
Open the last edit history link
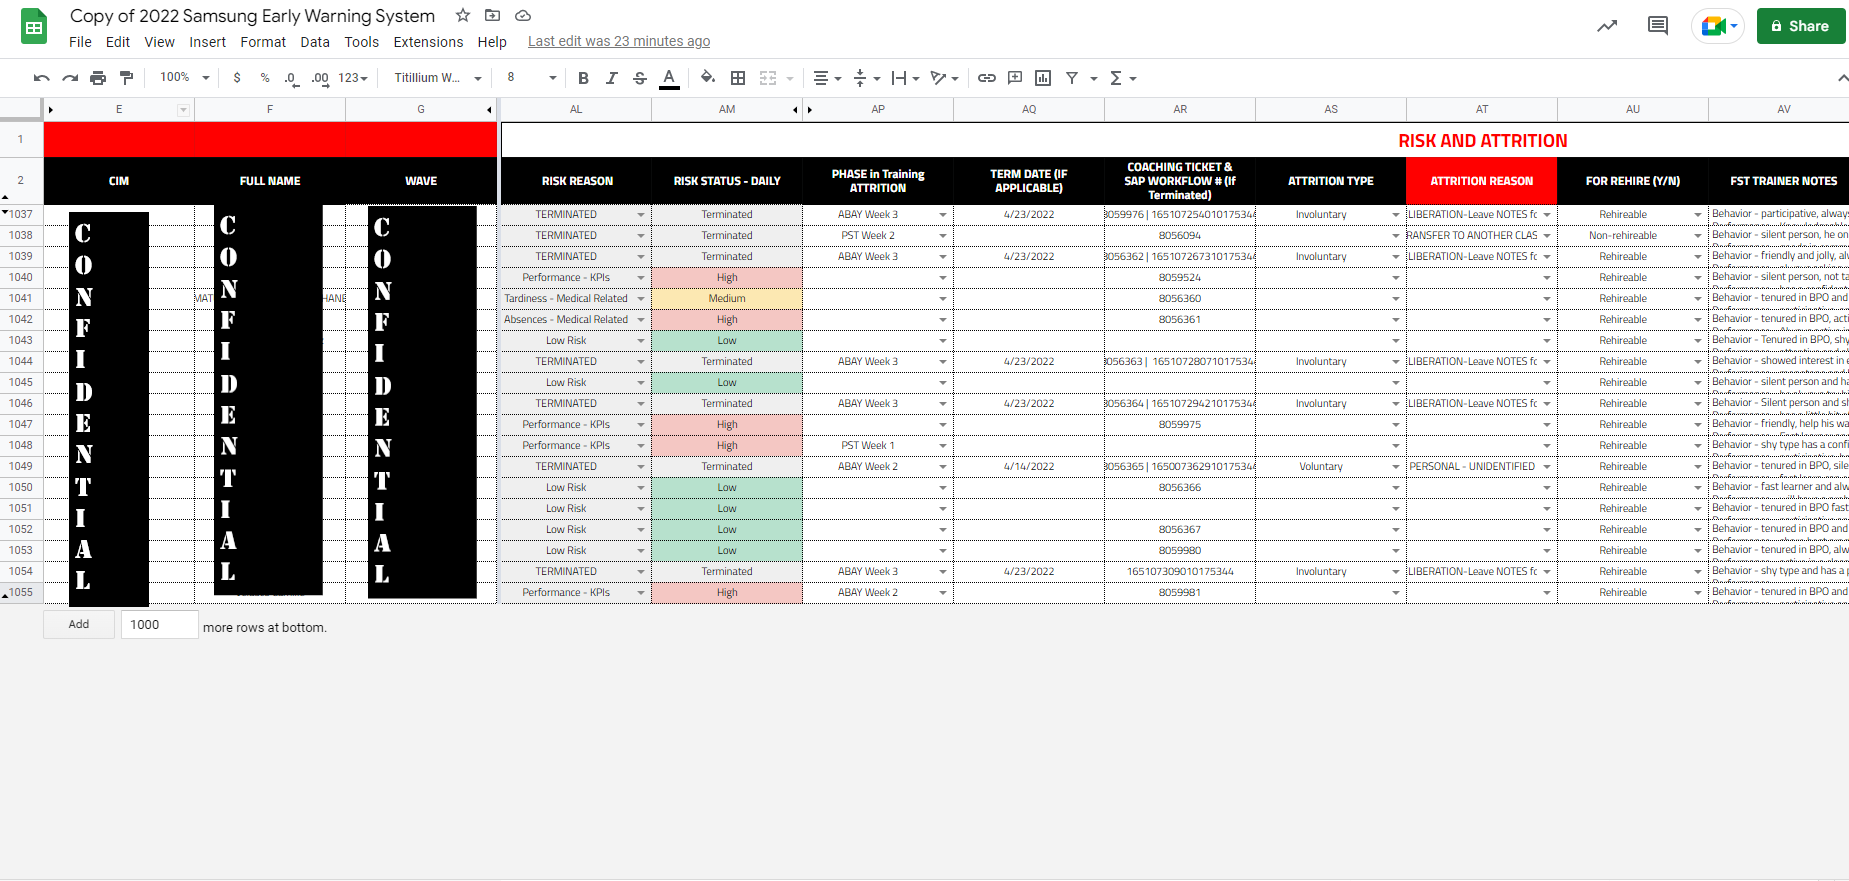[x=619, y=42]
